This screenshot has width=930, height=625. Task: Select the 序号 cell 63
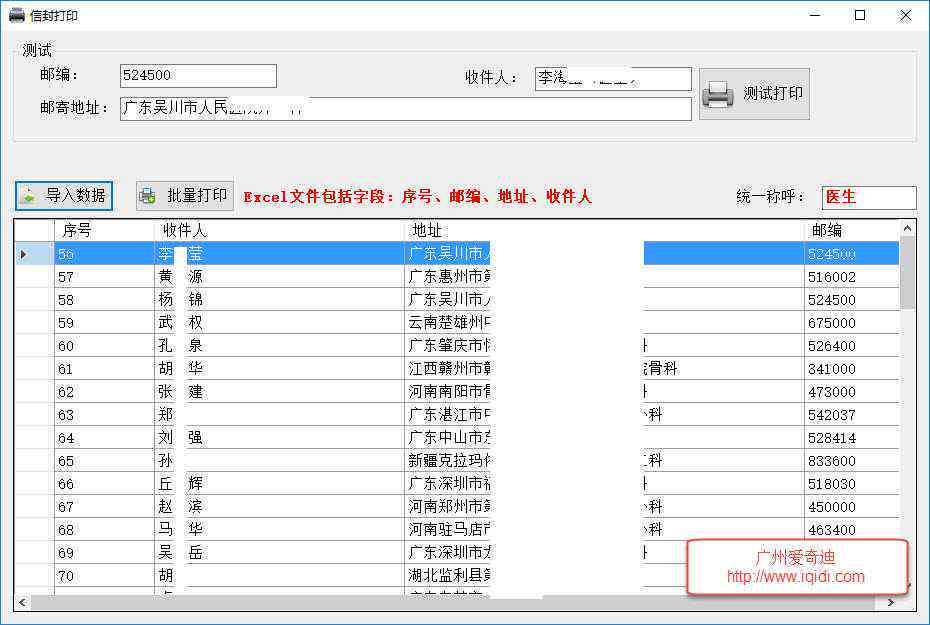point(104,415)
